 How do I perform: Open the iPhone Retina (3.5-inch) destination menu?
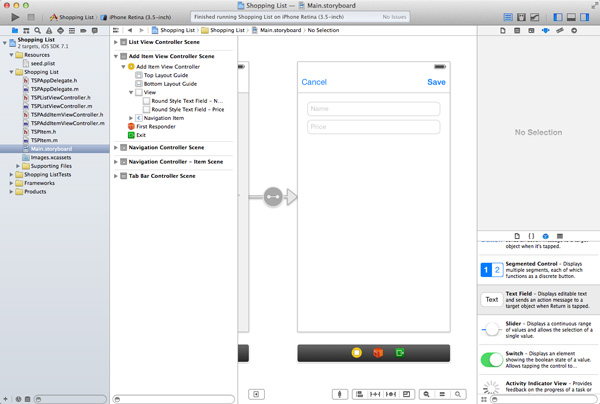[136, 17]
